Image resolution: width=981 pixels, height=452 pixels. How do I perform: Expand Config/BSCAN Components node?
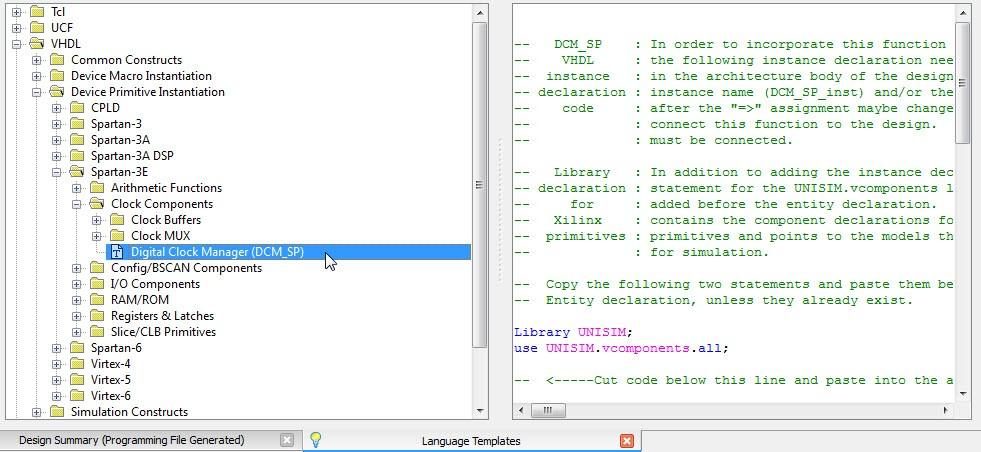pyautogui.click(x=76, y=268)
